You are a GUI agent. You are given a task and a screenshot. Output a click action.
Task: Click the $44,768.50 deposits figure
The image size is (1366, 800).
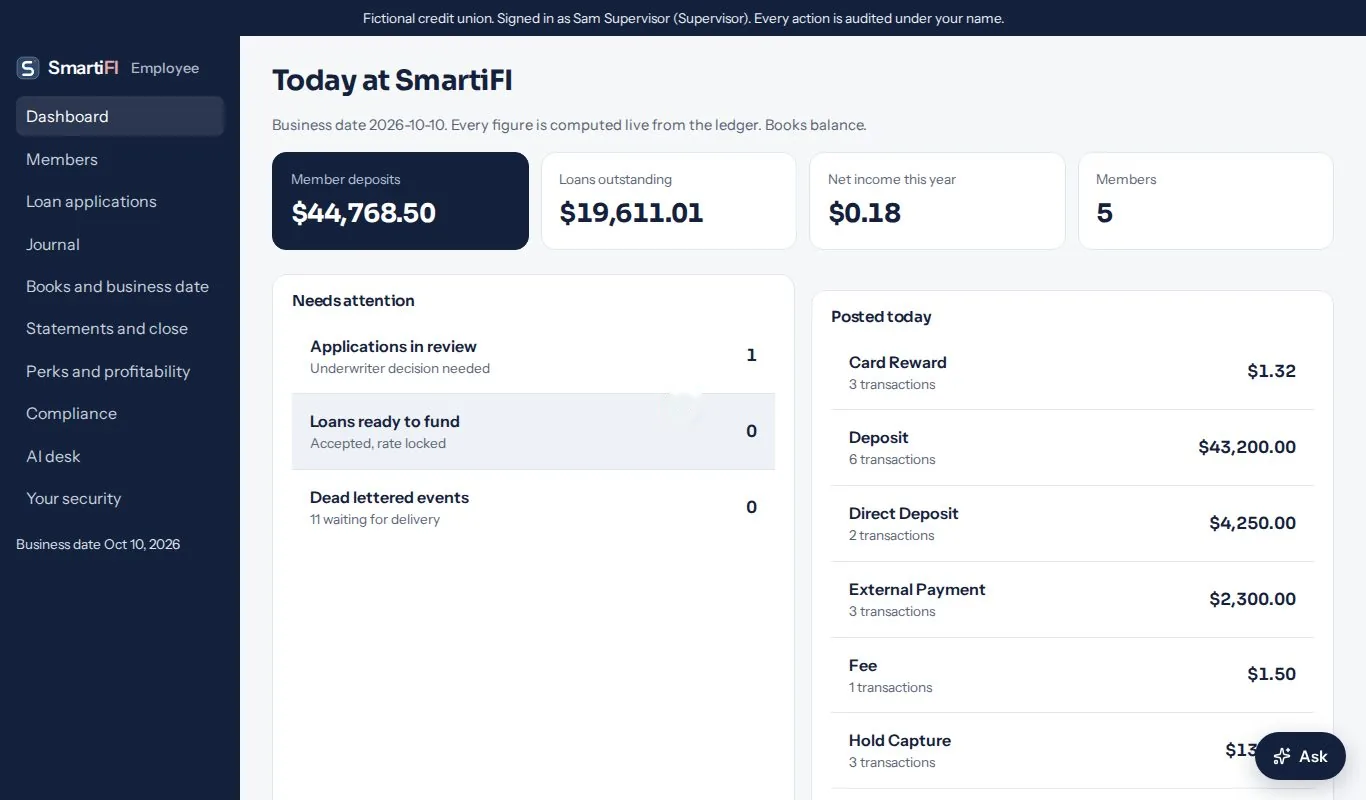pos(364,213)
